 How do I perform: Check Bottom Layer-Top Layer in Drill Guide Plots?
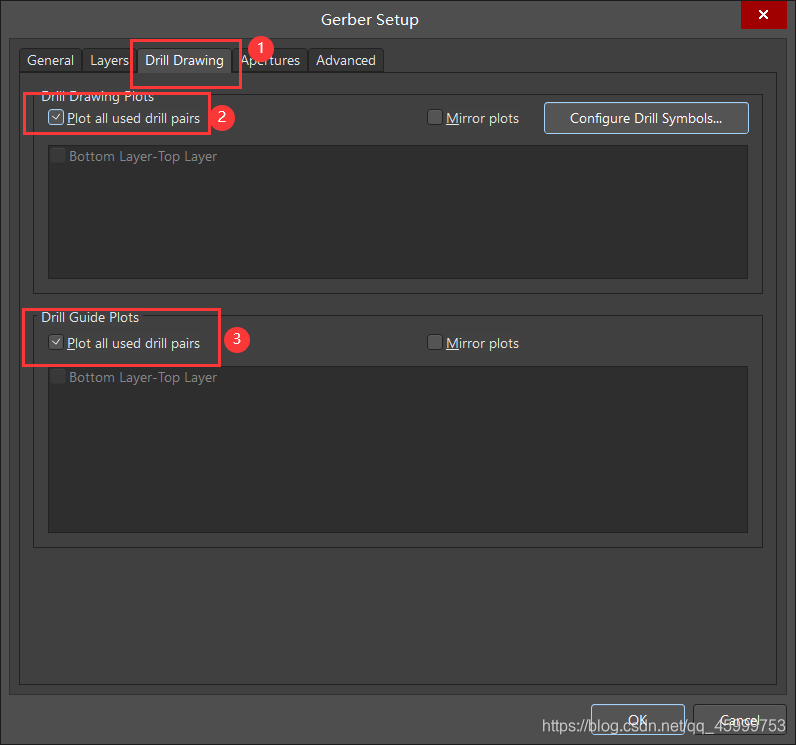point(58,377)
